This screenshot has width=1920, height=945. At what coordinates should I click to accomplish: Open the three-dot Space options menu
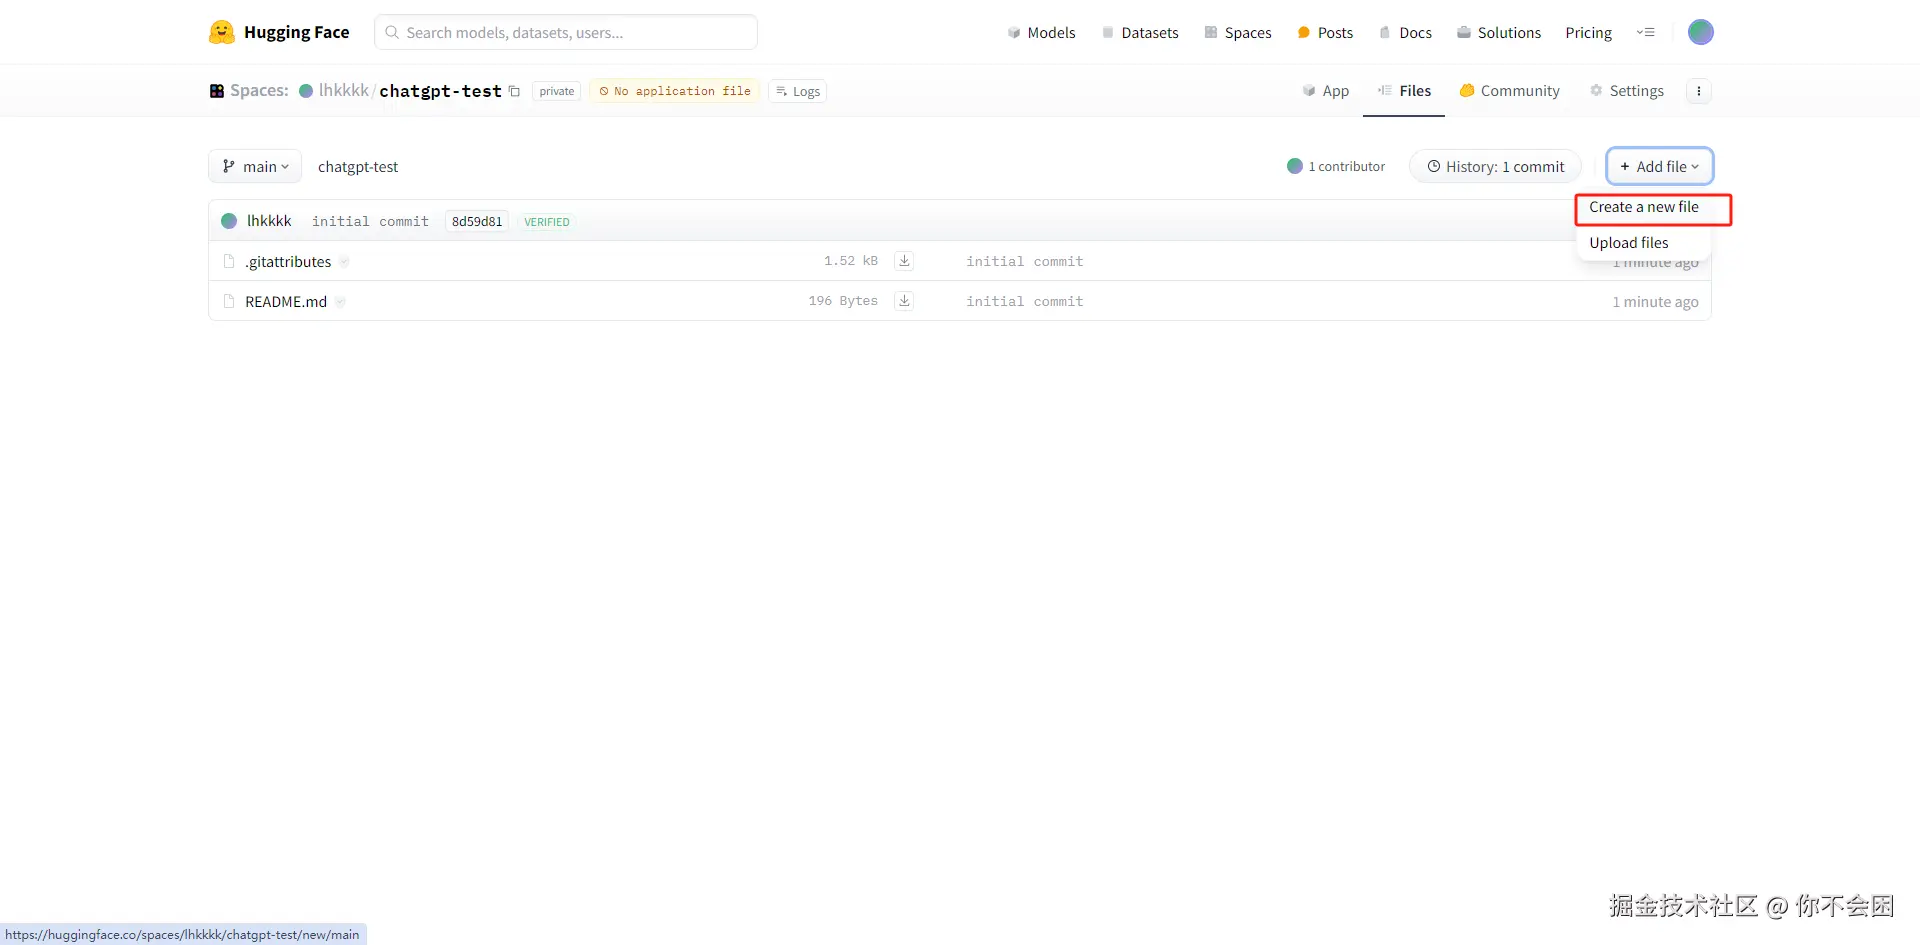(x=1698, y=91)
